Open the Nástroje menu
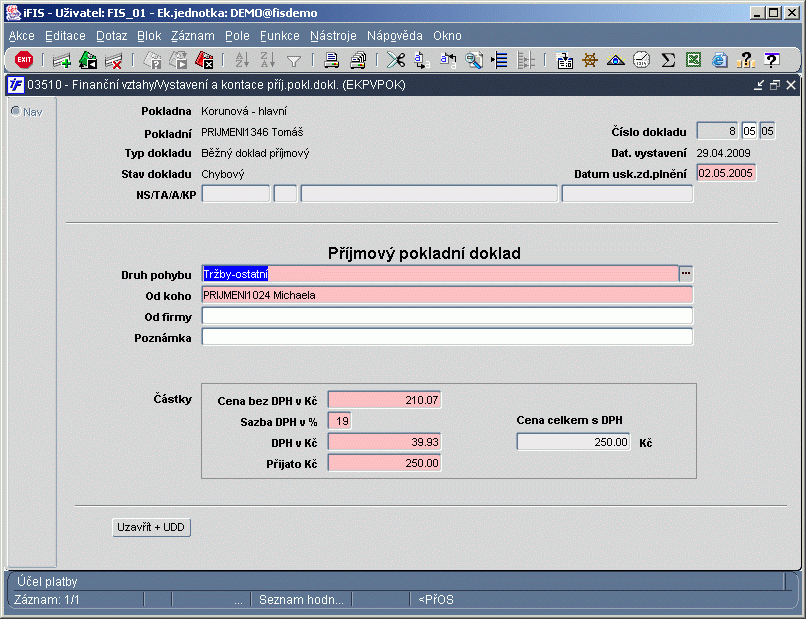This screenshot has height=619, width=806. click(x=333, y=35)
